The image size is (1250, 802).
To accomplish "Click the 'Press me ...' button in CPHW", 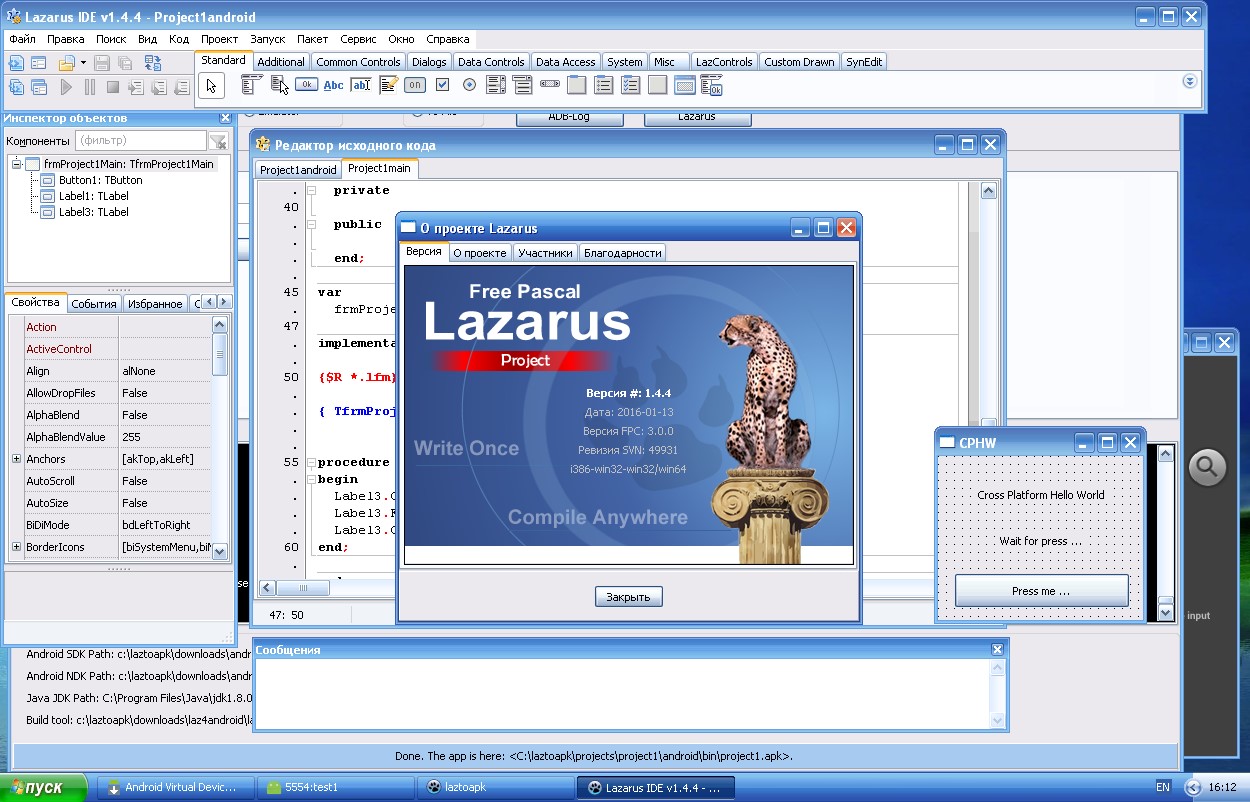I will (x=1041, y=591).
